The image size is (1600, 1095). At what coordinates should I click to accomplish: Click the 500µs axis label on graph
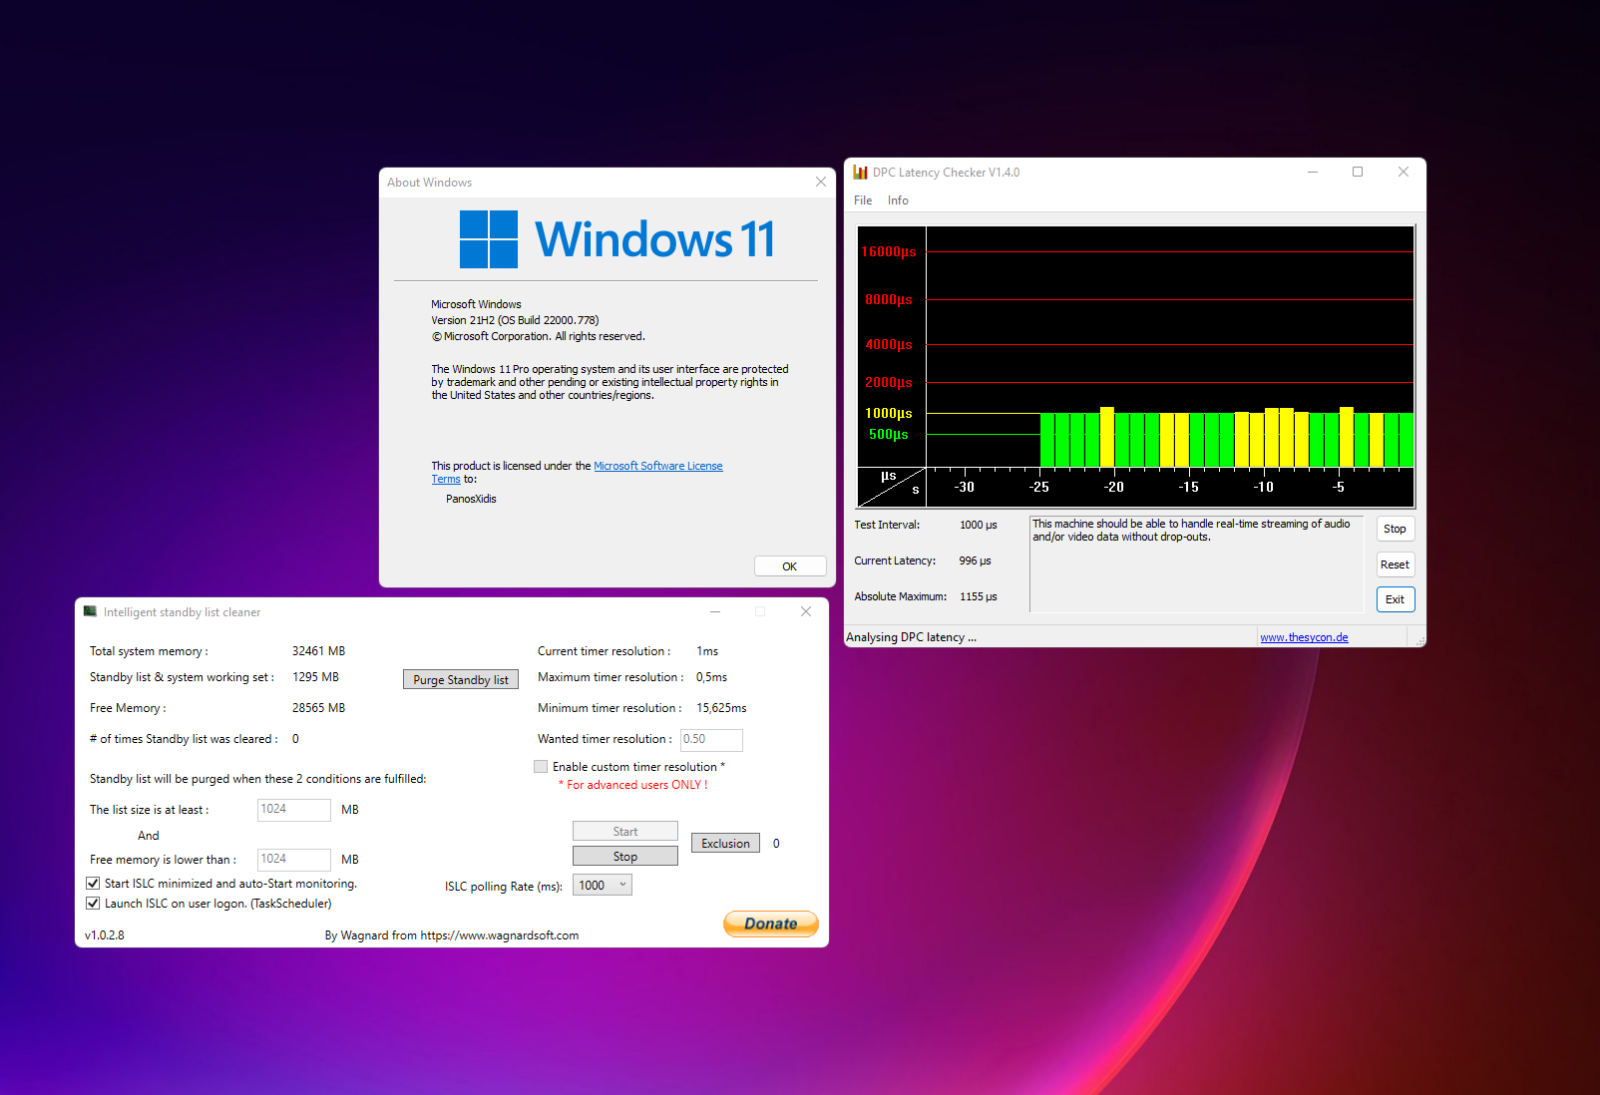point(889,435)
